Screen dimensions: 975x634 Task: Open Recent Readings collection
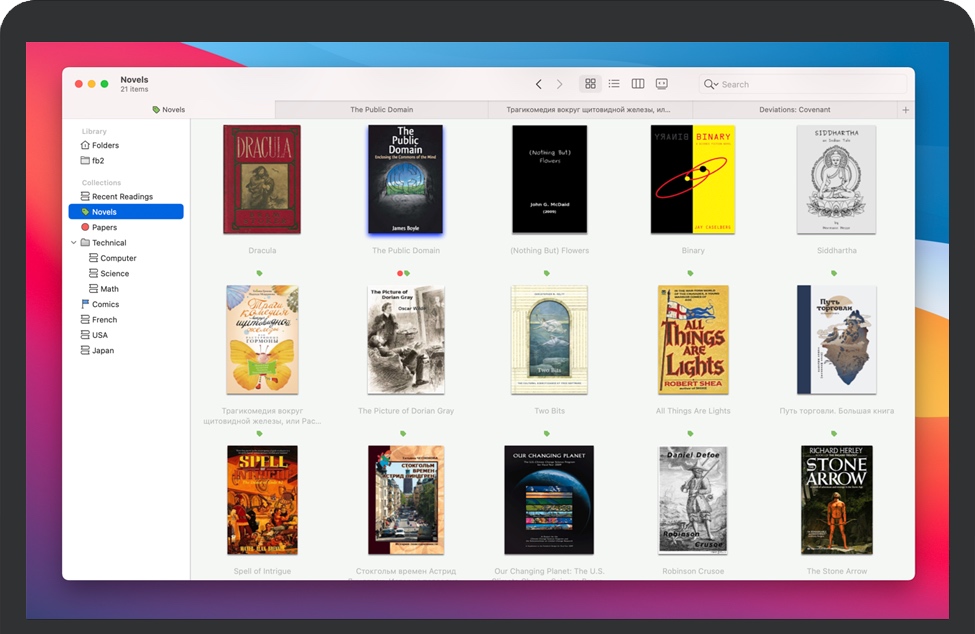pos(122,197)
